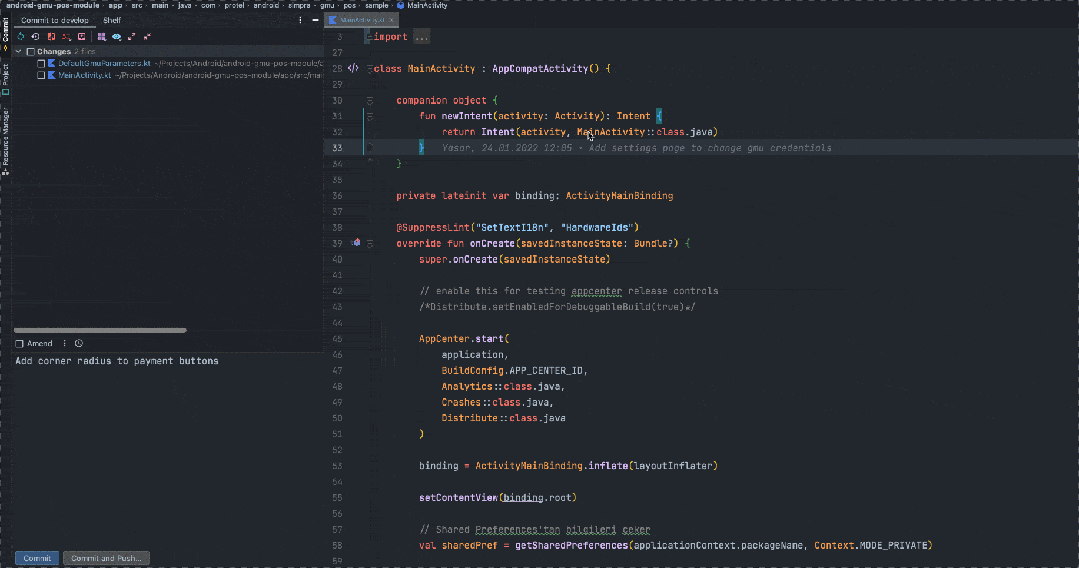
Task: Fold the onCreate function on line 39
Action: point(370,244)
